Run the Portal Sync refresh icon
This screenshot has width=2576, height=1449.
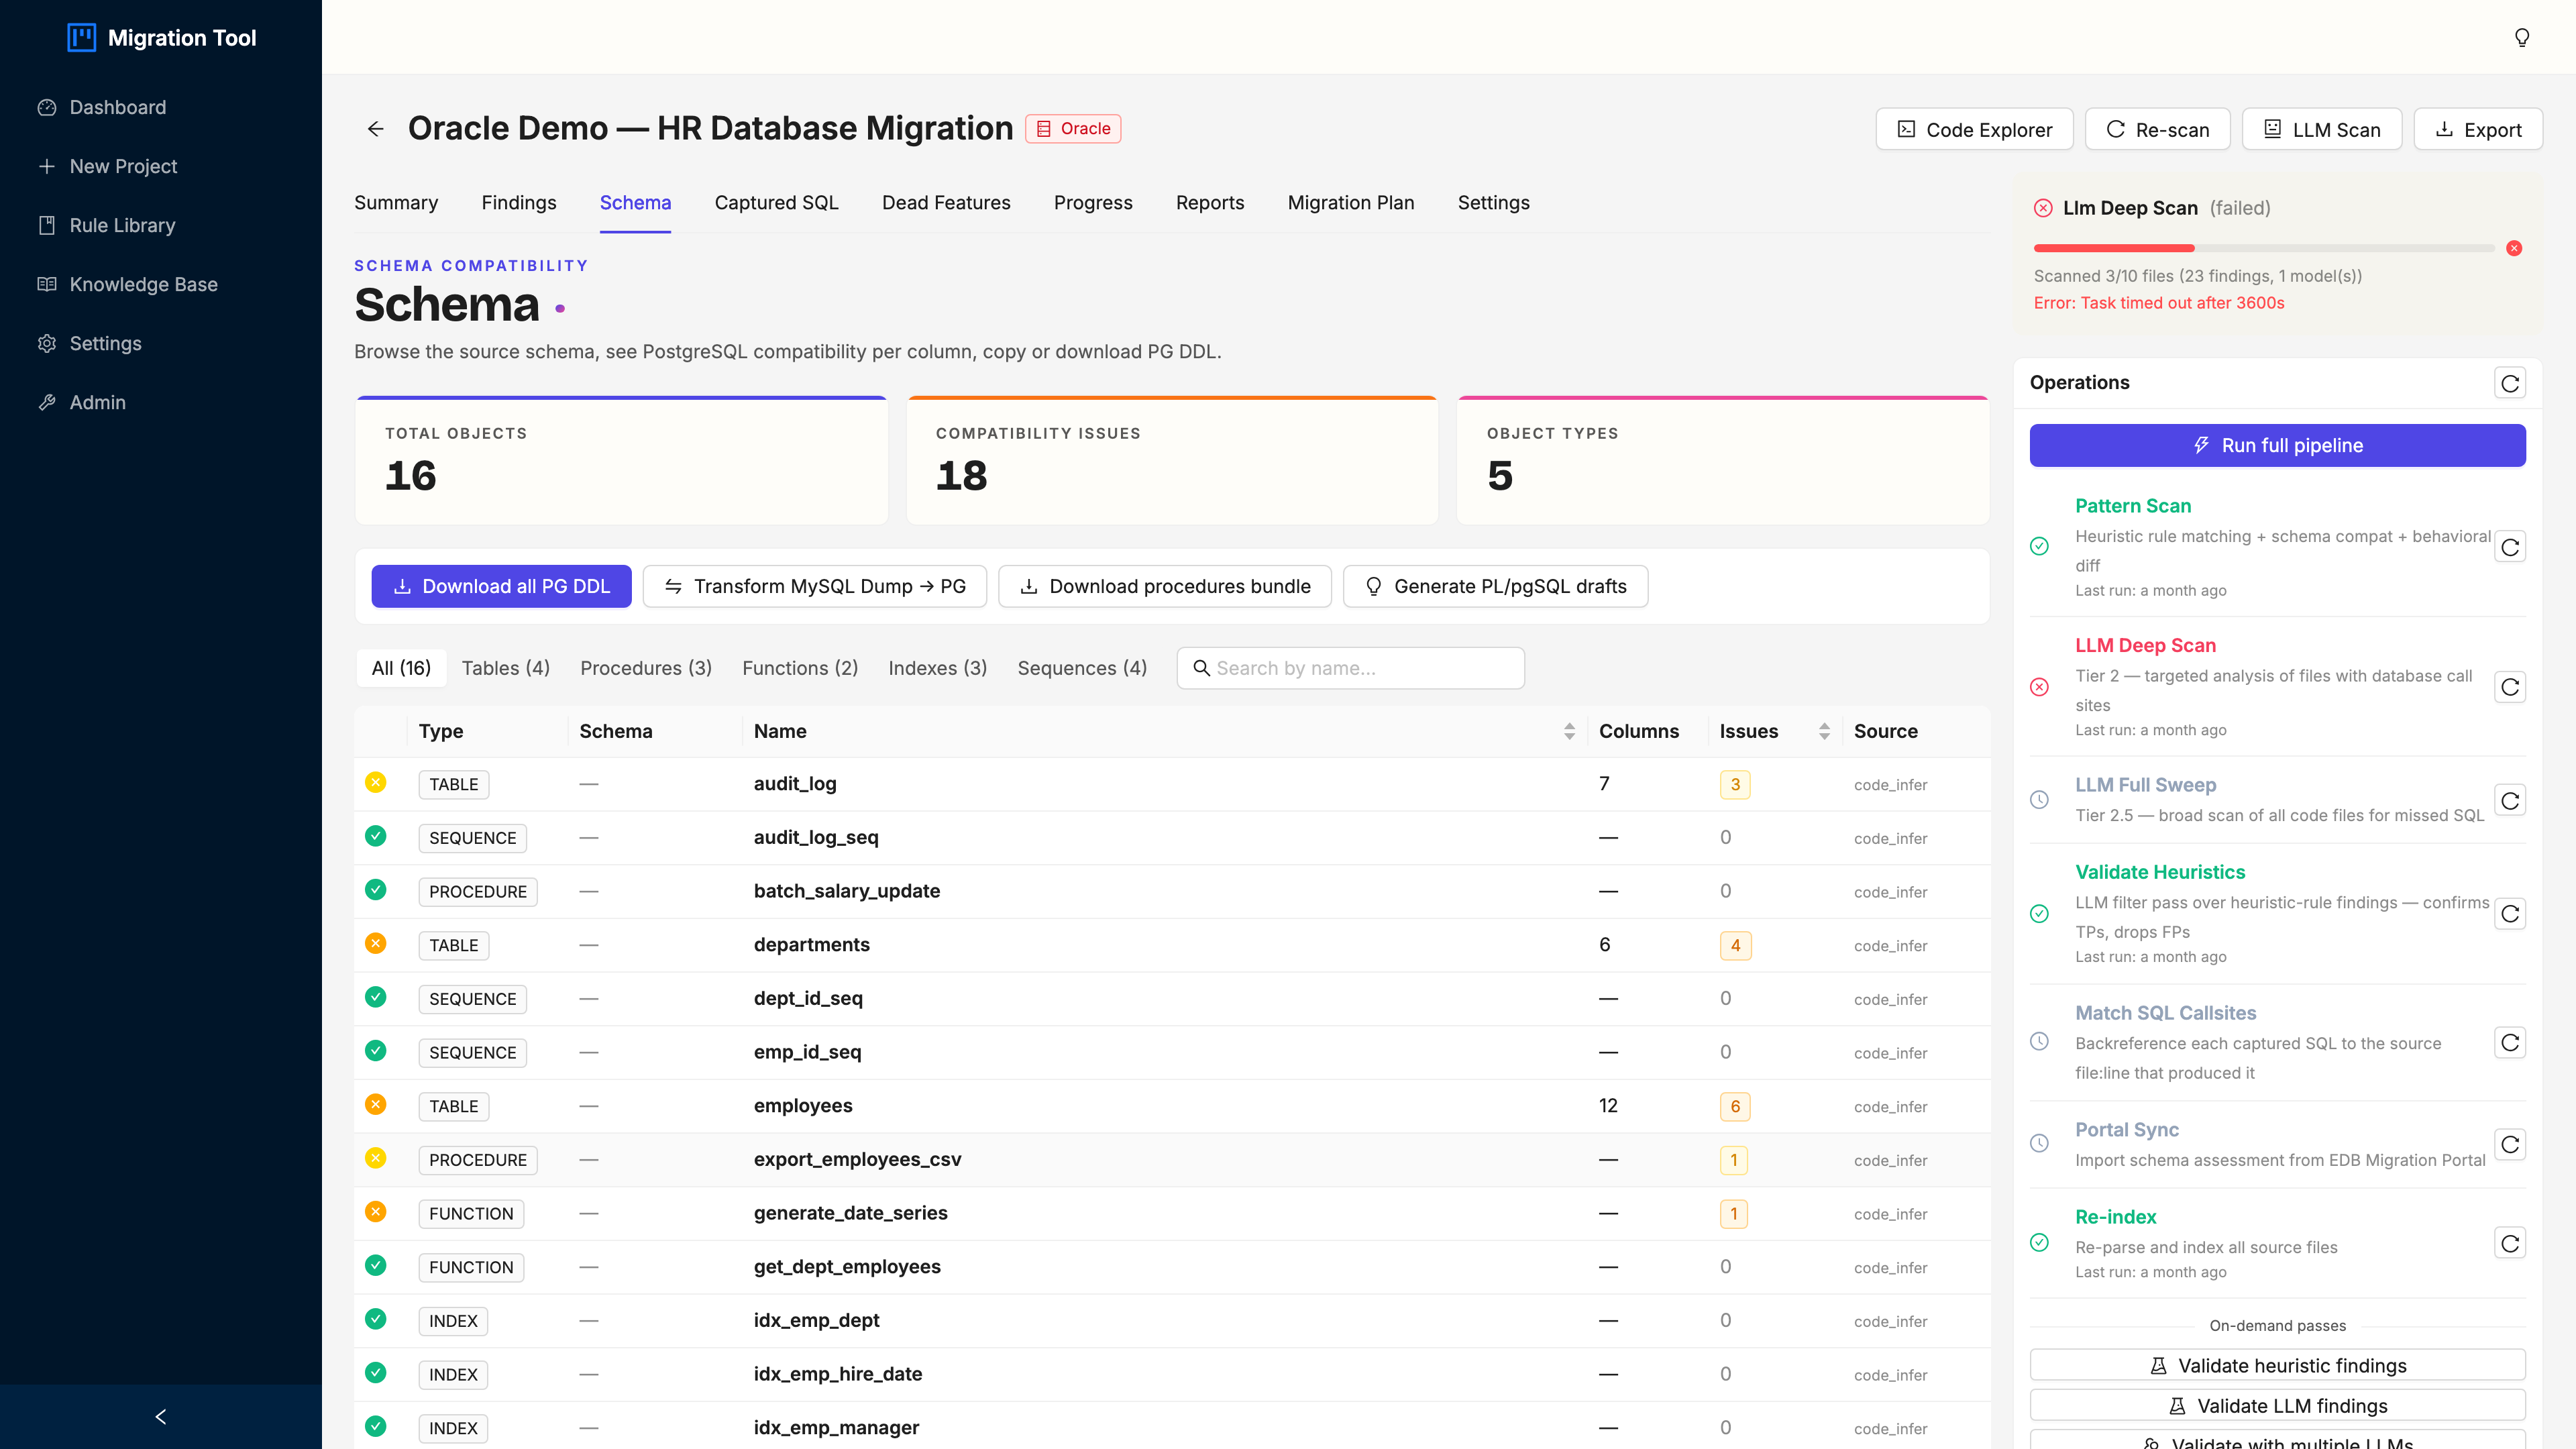[x=2510, y=1144]
